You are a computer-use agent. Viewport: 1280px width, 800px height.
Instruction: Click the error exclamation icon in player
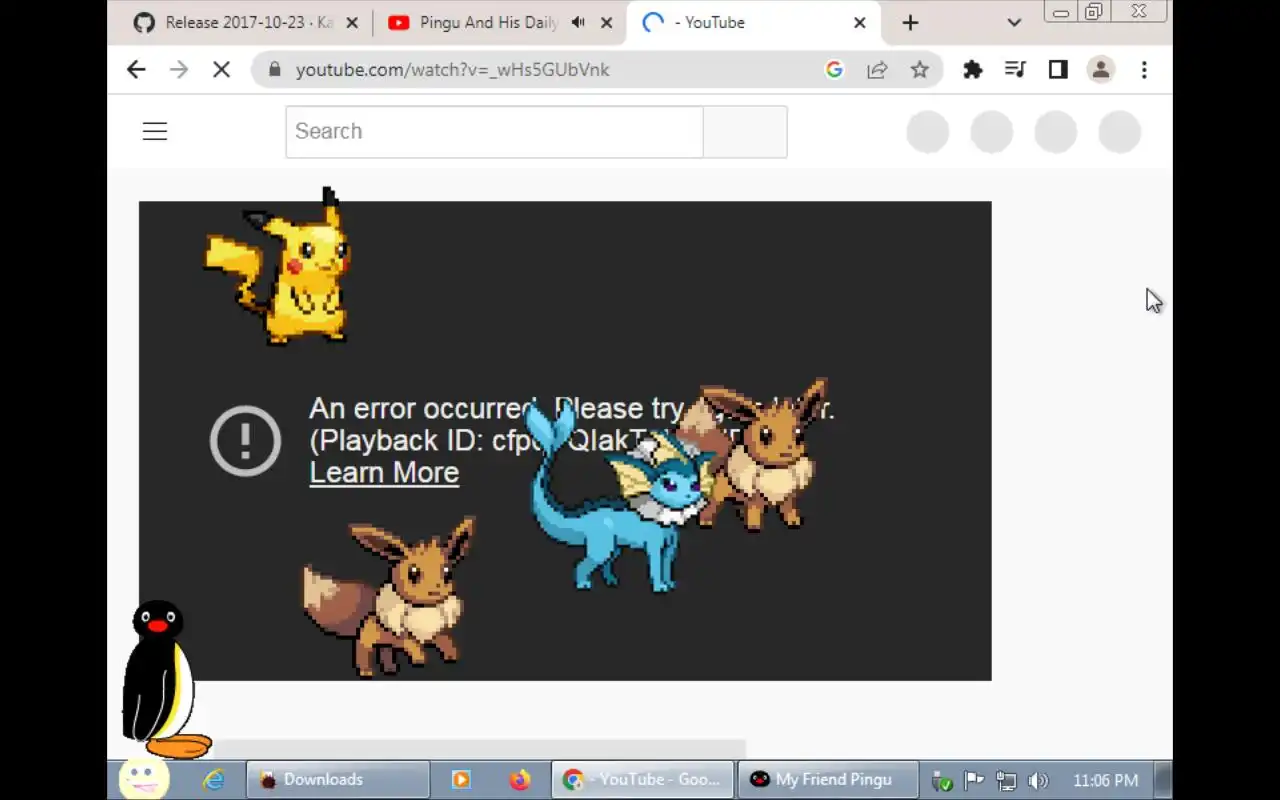point(245,440)
